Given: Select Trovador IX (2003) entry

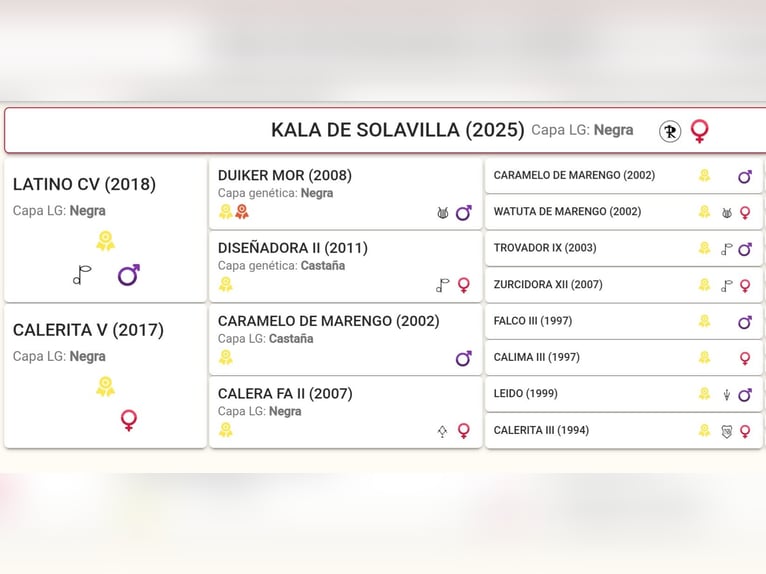Looking at the screenshot, I should point(624,249).
